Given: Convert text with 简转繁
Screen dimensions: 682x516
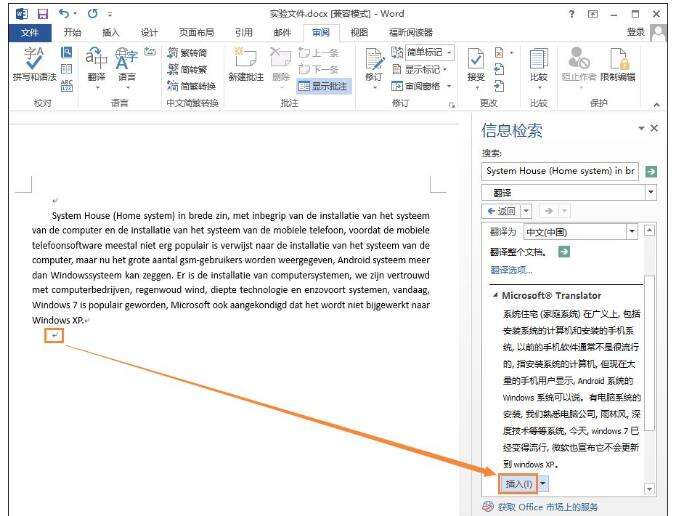Looking at the screenshot, I should click(187, 69).
